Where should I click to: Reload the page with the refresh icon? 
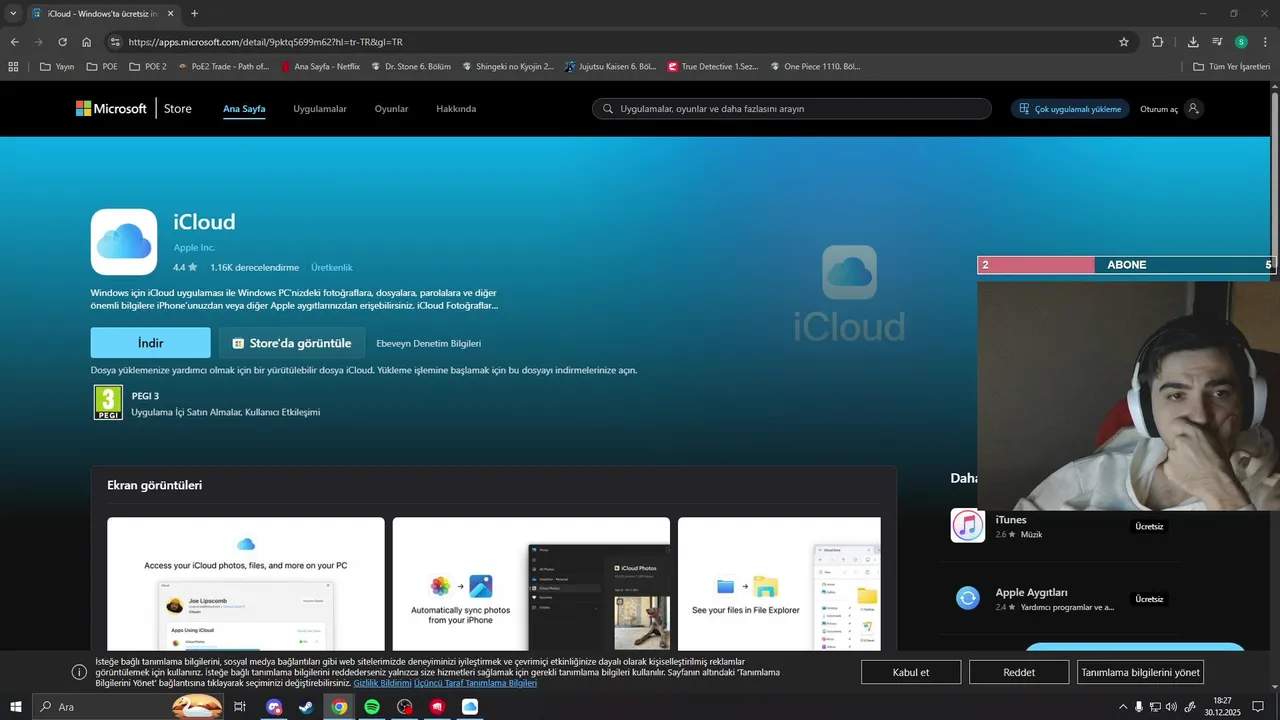click(x=62, y=42)
